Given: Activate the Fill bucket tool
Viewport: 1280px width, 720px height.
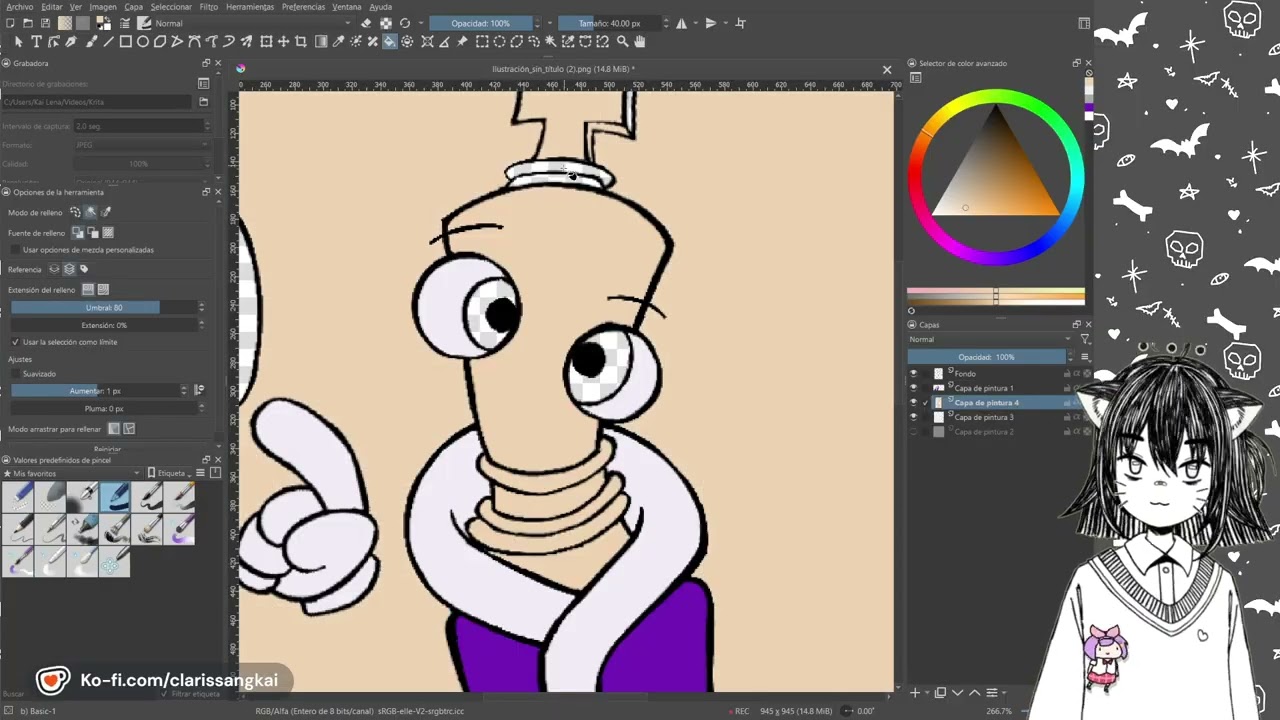Looking at the screenshot, I should coord(390,42).
